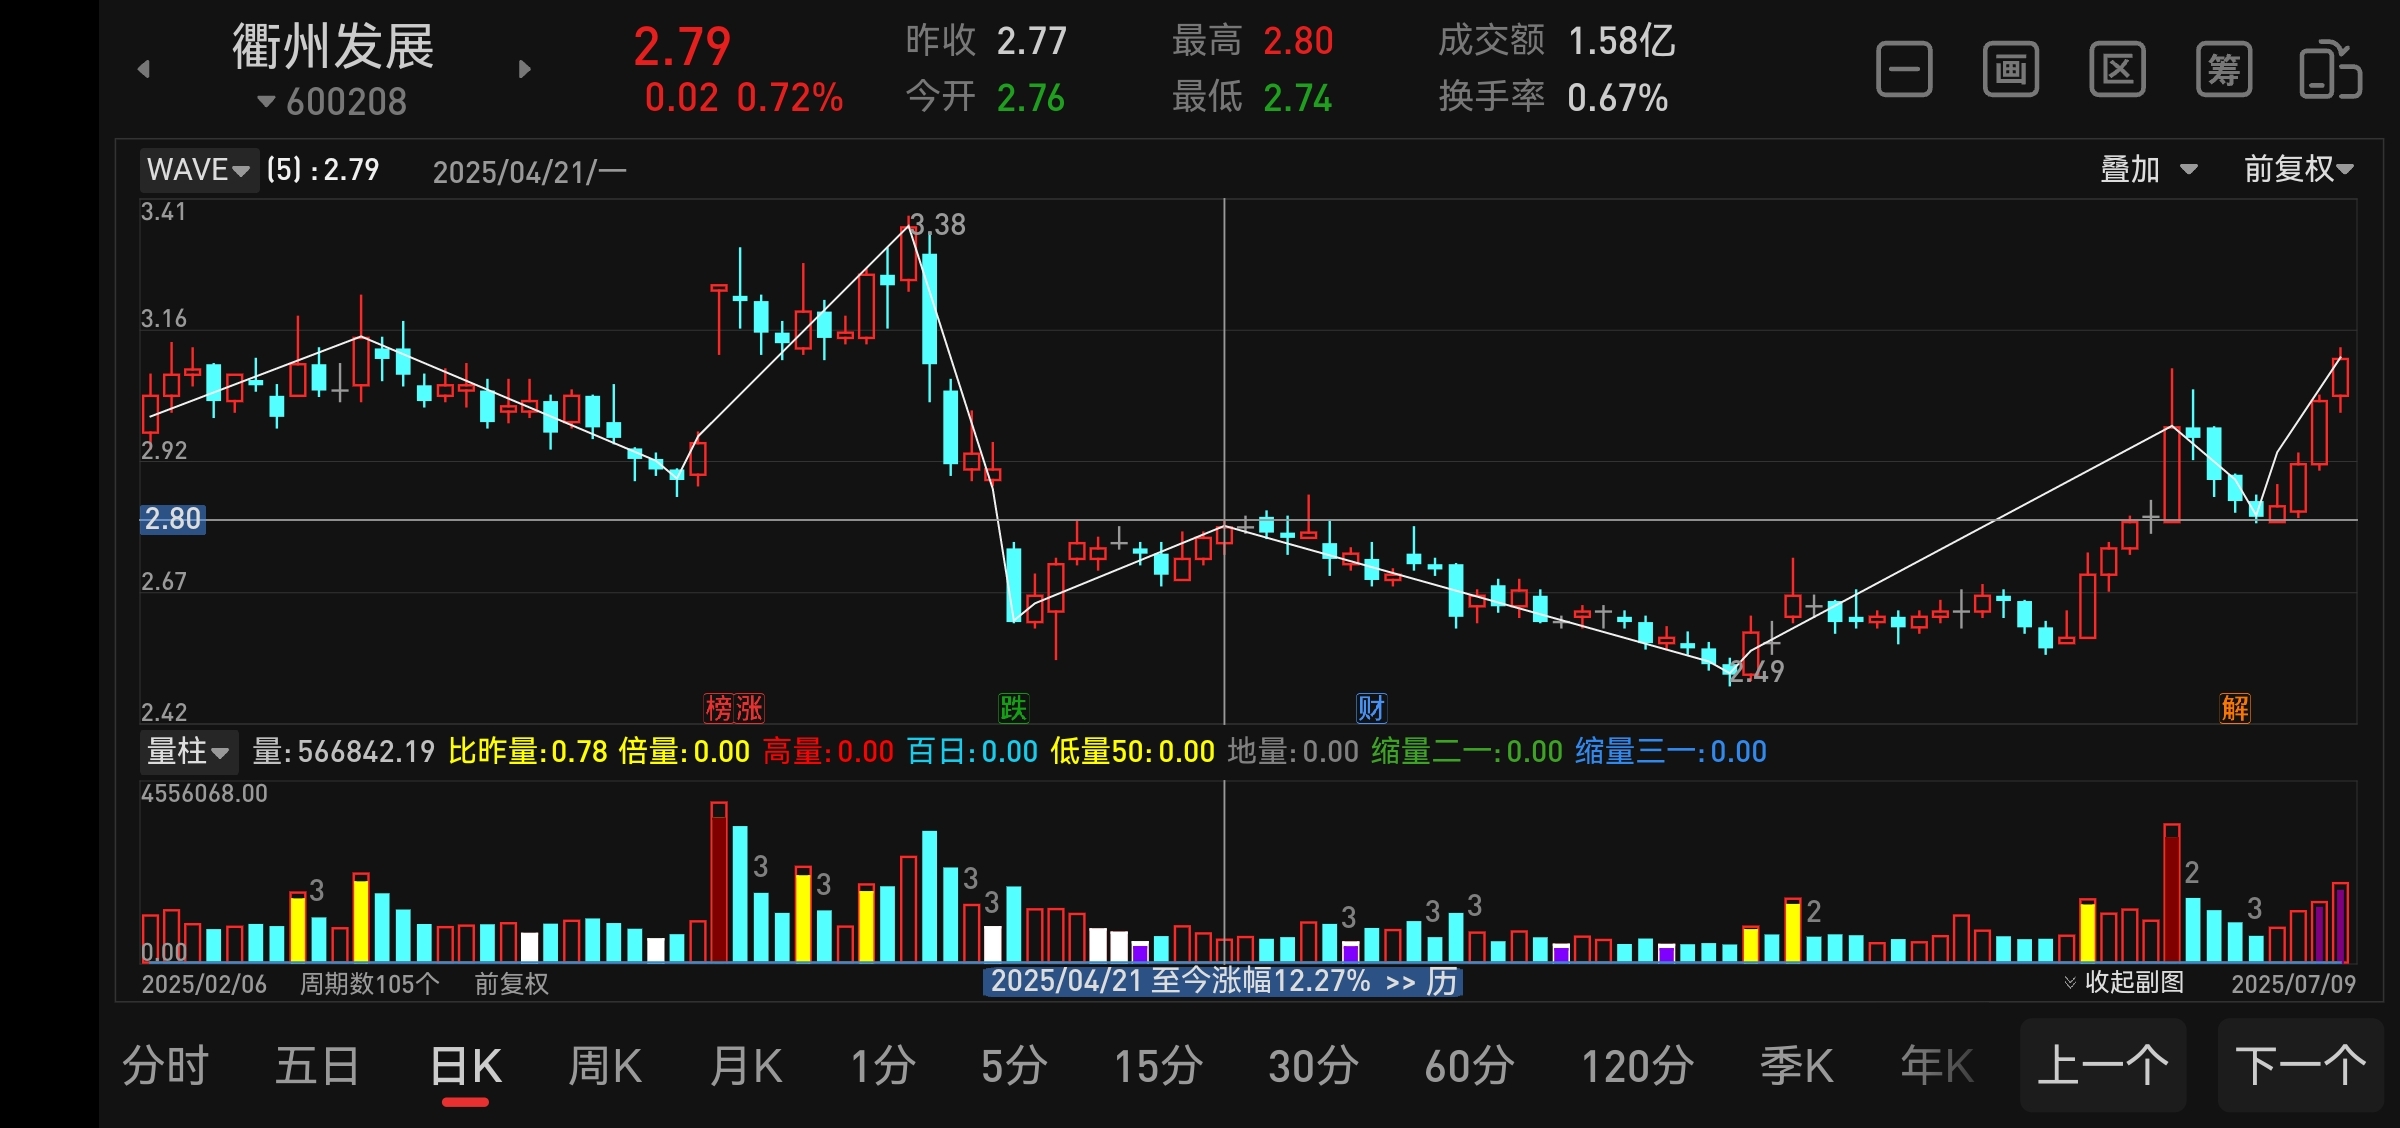The height and width of the screenshot is (1128, 2400).
Task: Click the red 涨 marker on chart
Action: (x=749, y=708)
